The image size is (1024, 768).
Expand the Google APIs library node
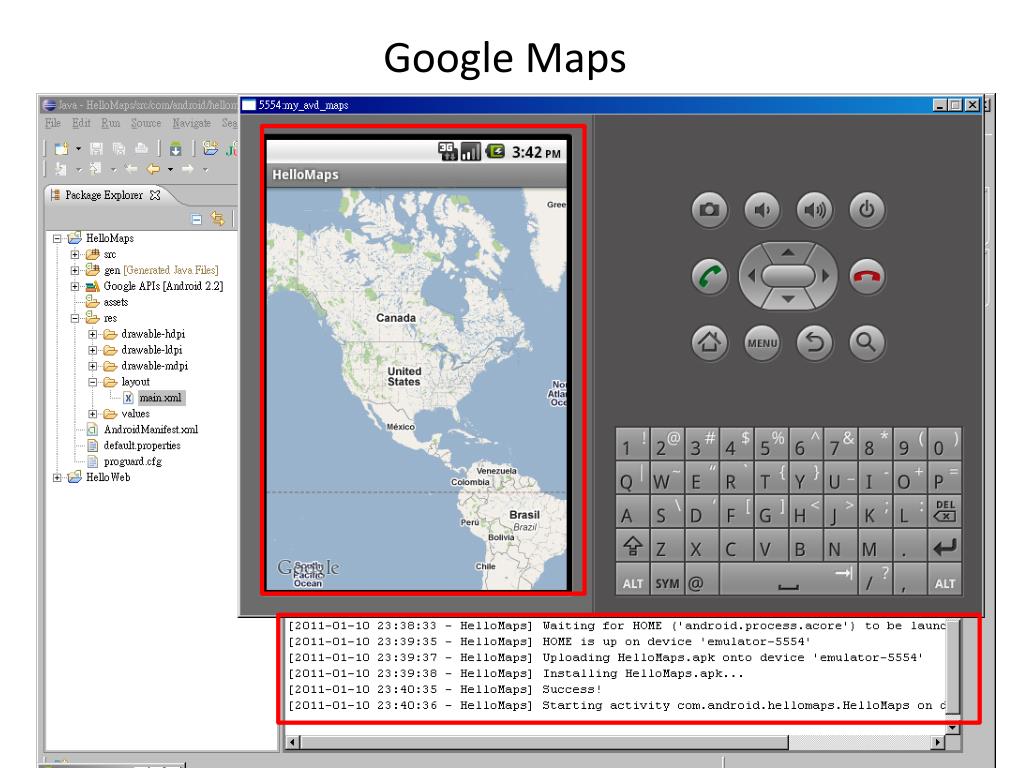[75, 286]
